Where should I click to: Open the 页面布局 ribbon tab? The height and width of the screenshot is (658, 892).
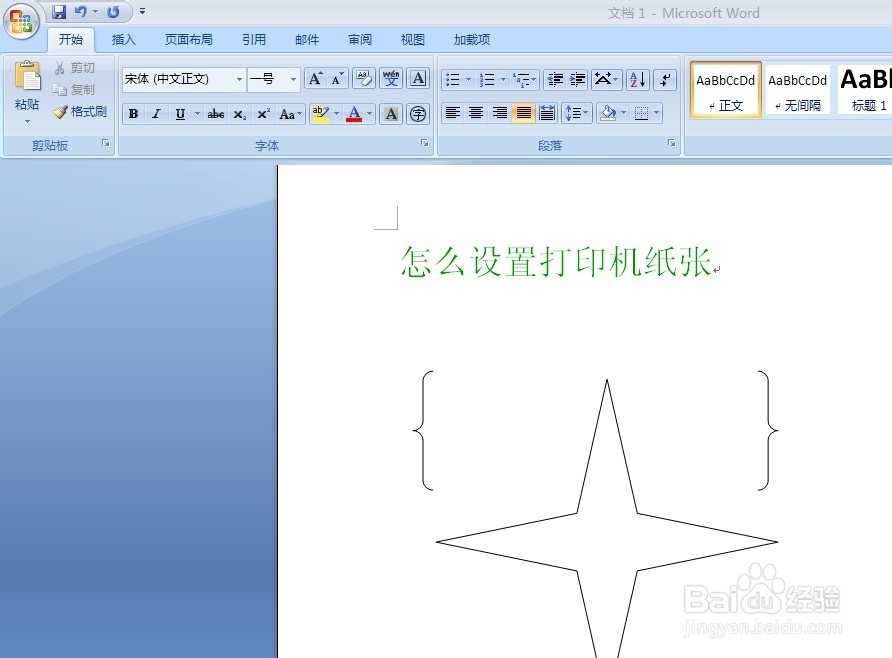click(x=190, y=39)
